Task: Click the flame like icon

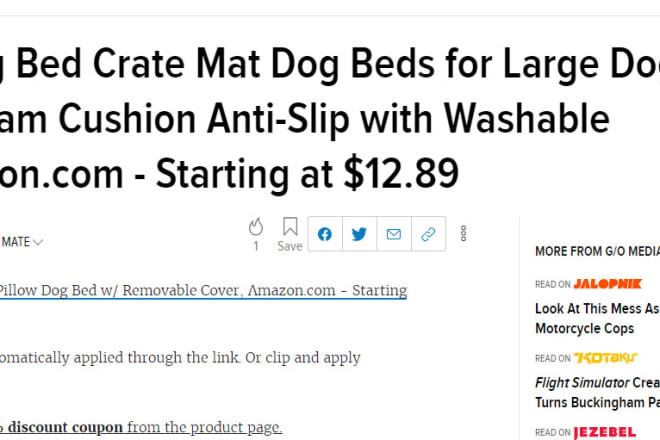Action: (x=255, y=227)
